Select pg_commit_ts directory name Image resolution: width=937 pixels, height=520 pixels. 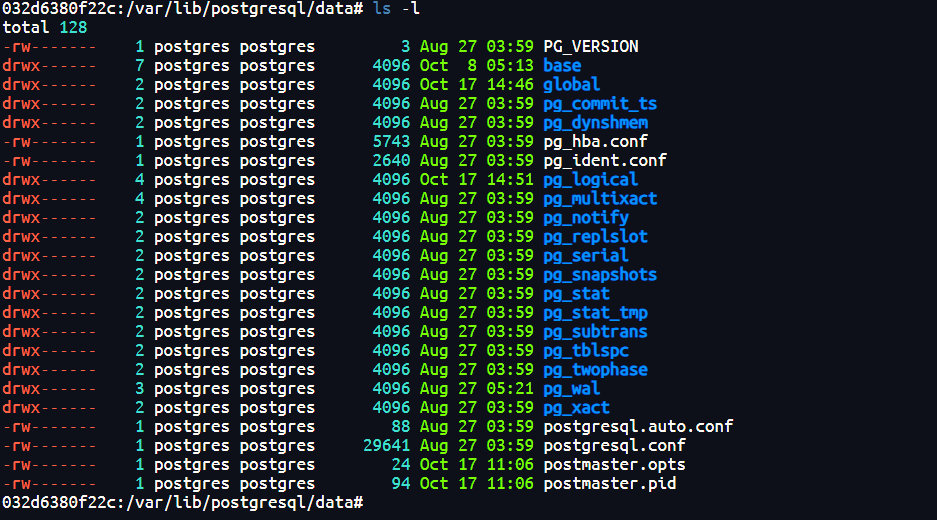pos(600,104)
